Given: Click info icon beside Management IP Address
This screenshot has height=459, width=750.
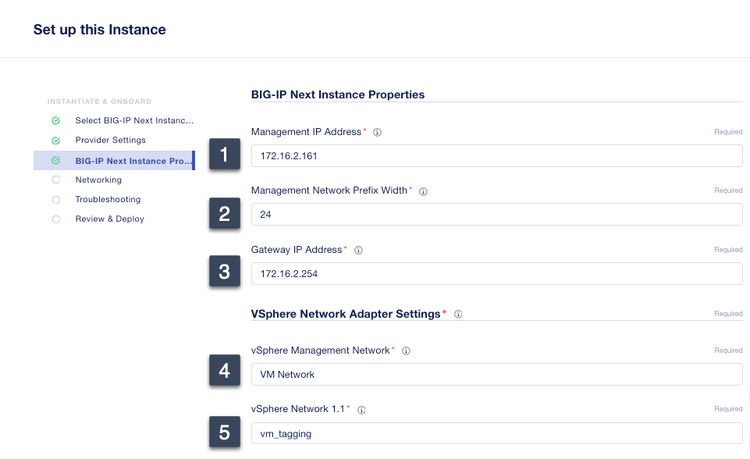Looking at the screenshot, I should (377, 132).
